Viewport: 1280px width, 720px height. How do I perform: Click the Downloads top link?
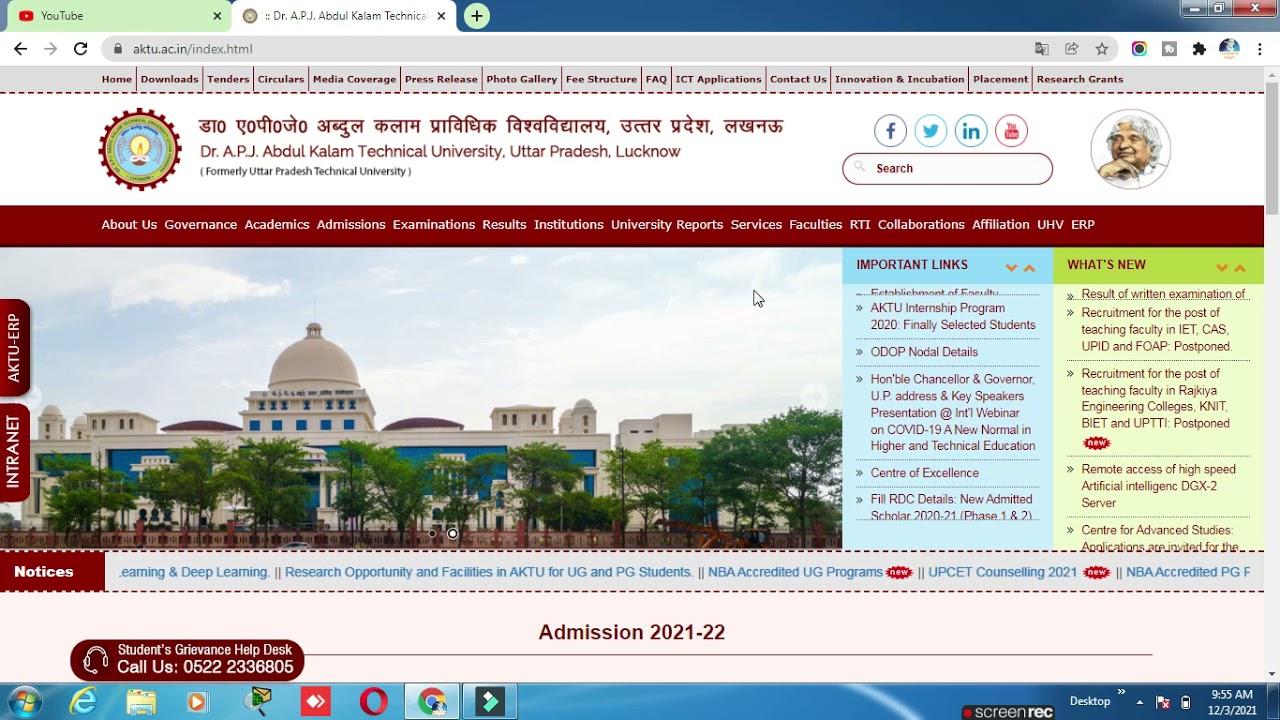tap(169, 79)
